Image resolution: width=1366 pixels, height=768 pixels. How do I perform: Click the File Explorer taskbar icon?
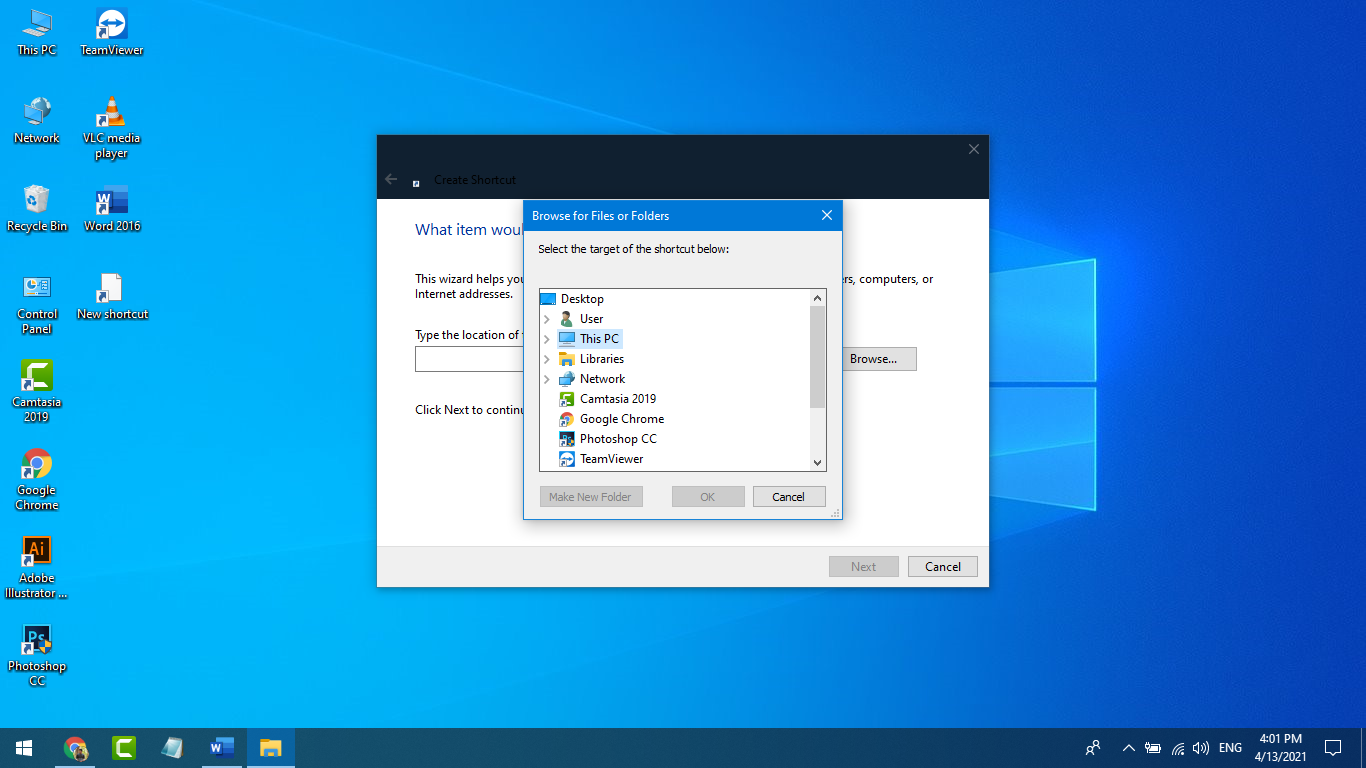pos(270,747)
